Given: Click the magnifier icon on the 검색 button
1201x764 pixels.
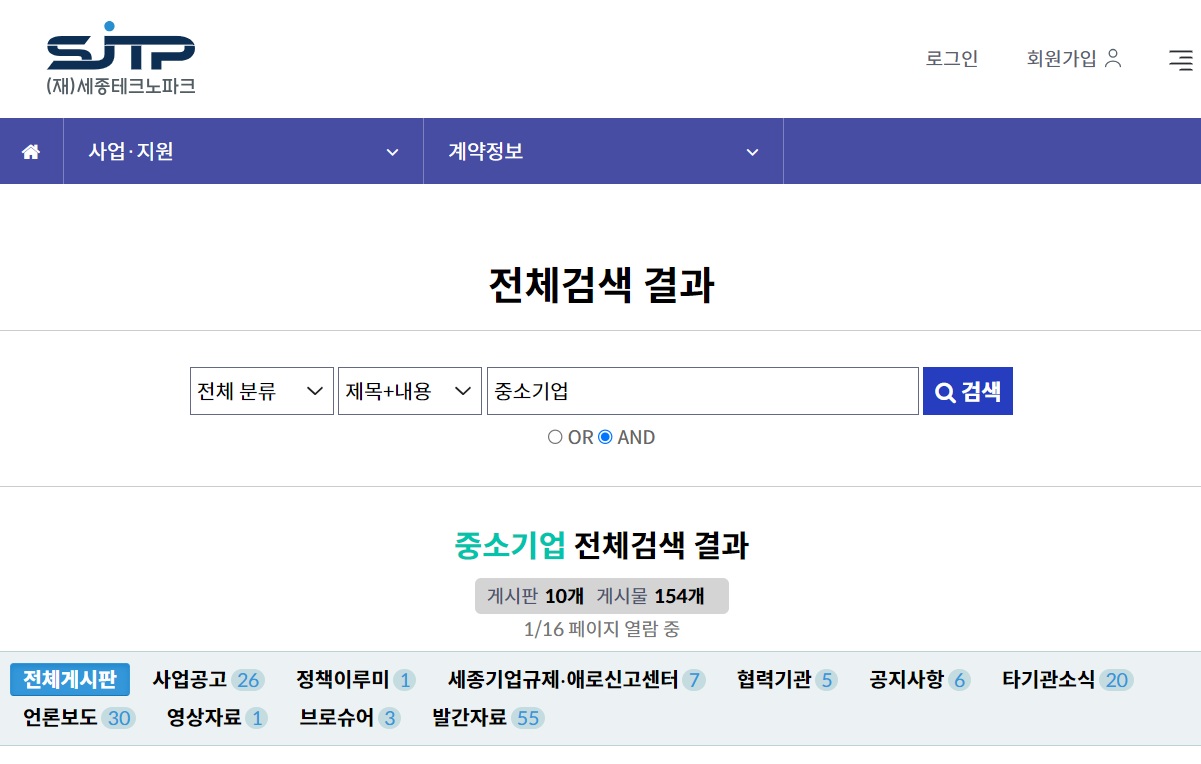Looking at the screenshot, I should [944, 391].
